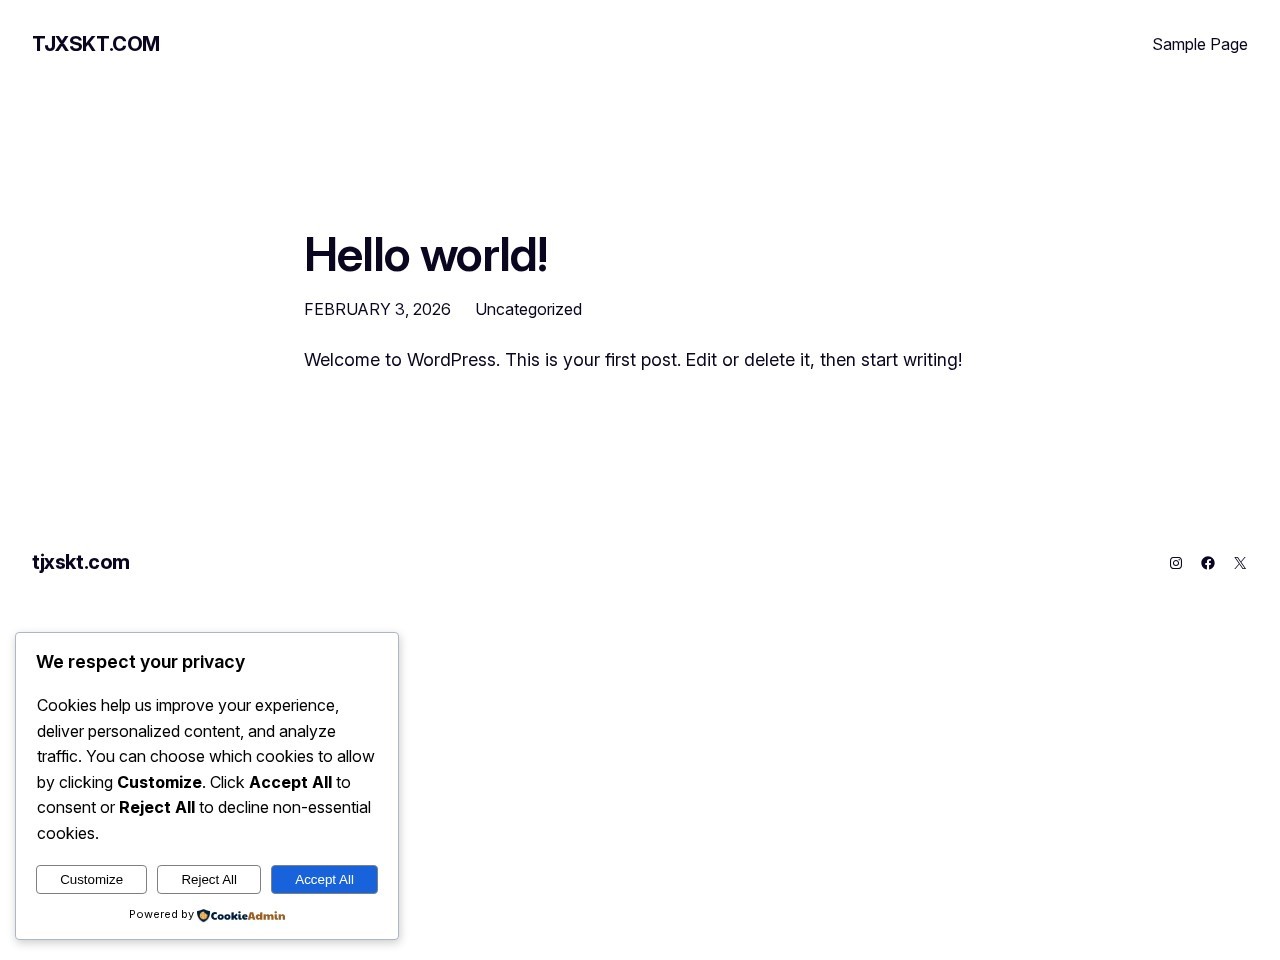Reject all cookies with Reject All button
This screenshot has height=960, width=1280.
[x=209, y=879]
